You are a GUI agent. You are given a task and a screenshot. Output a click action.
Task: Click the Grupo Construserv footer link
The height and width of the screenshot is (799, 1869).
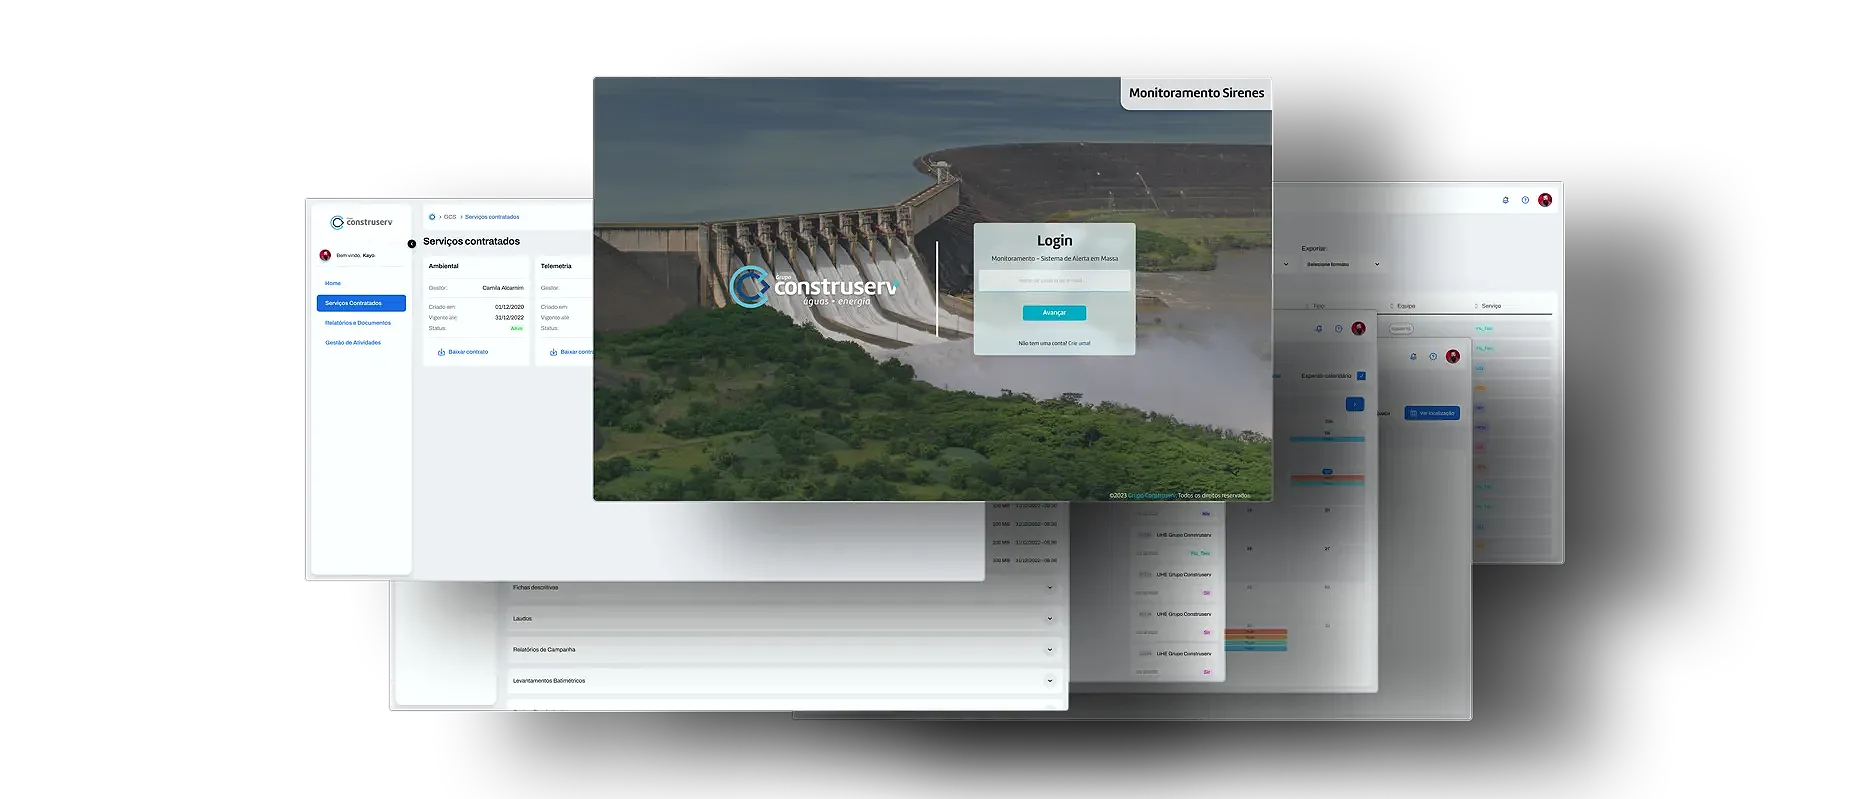pyautogui.click(x=1152, y=495)
